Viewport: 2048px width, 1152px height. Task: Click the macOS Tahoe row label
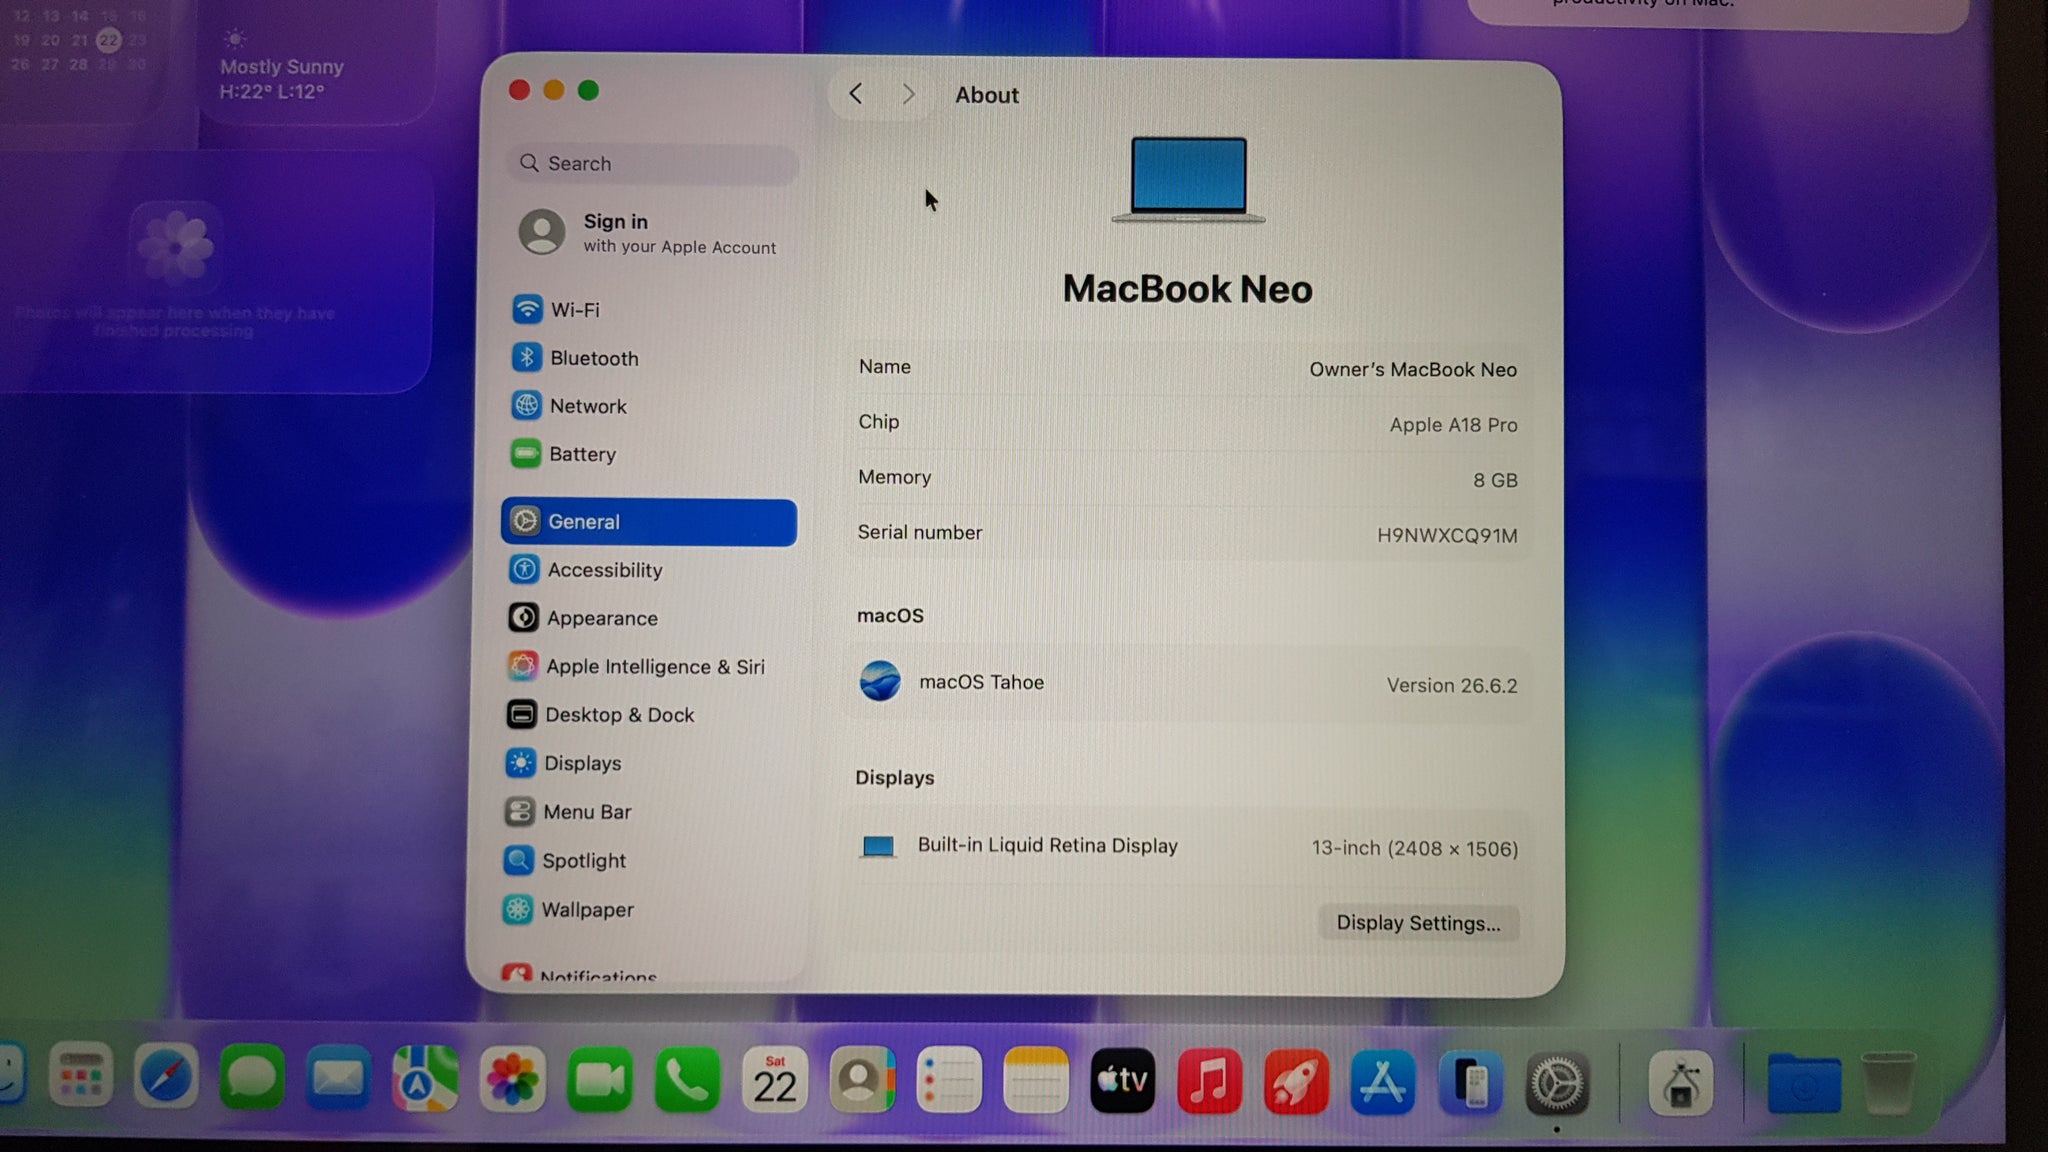click(x=981, y=682)
